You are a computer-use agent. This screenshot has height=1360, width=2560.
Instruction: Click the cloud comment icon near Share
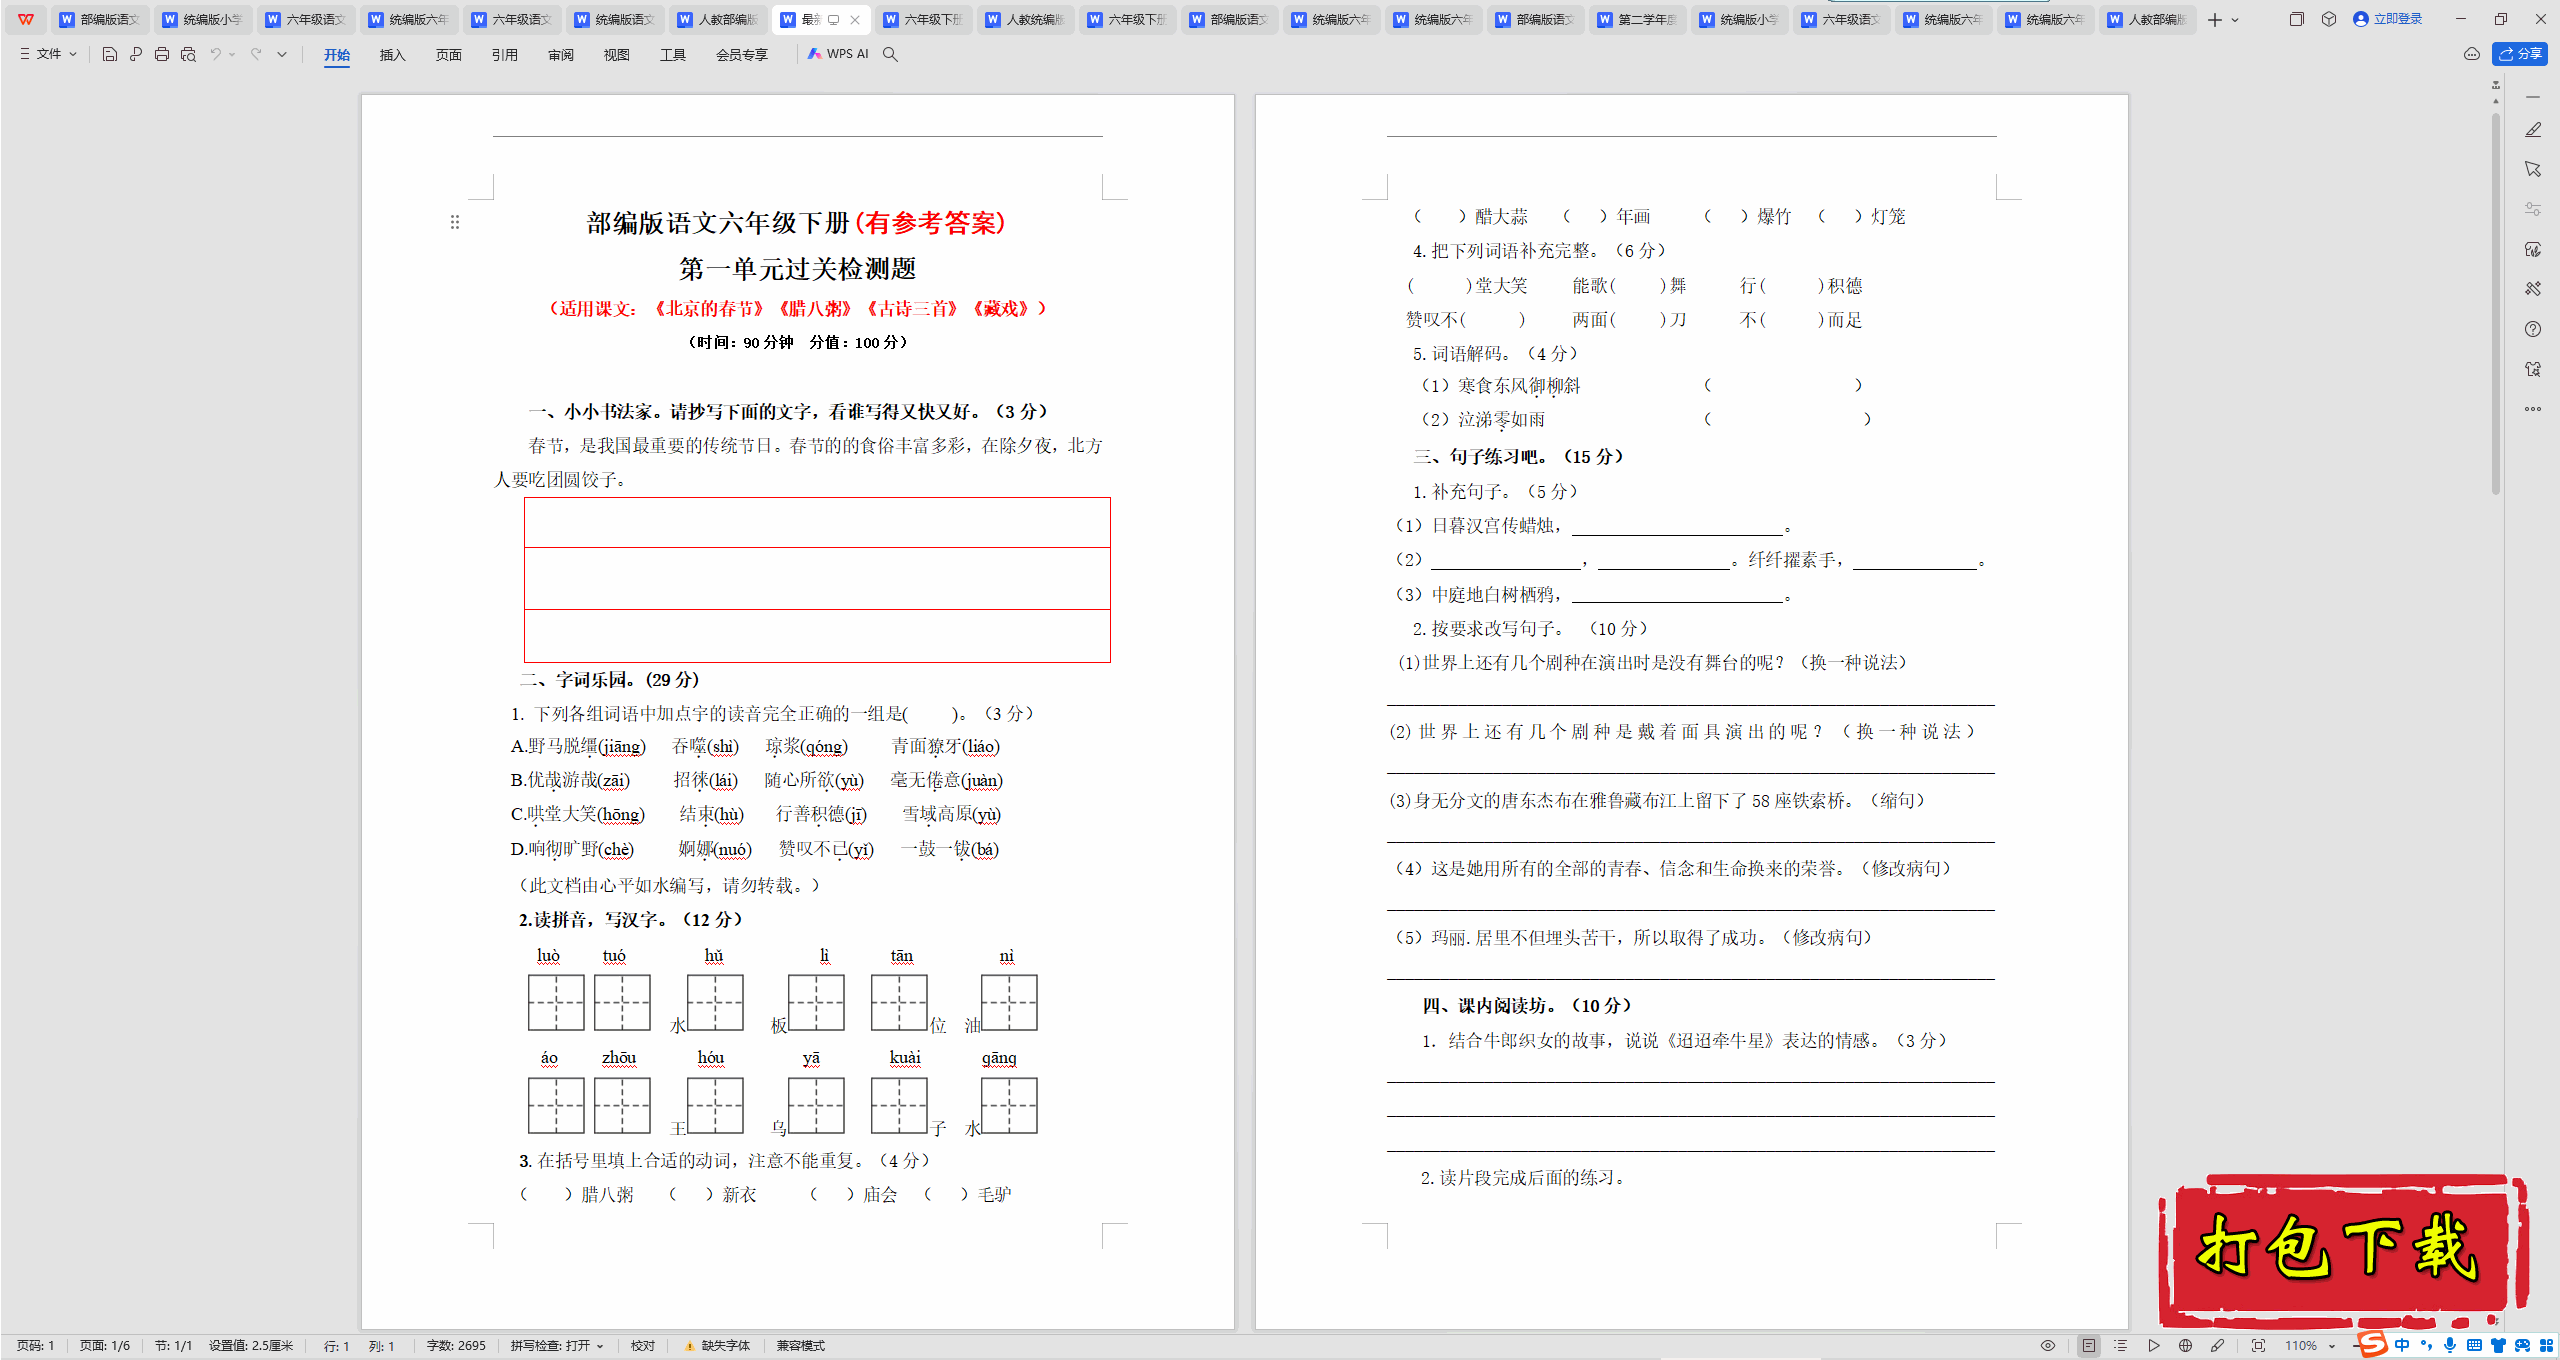pos(2472,54)
